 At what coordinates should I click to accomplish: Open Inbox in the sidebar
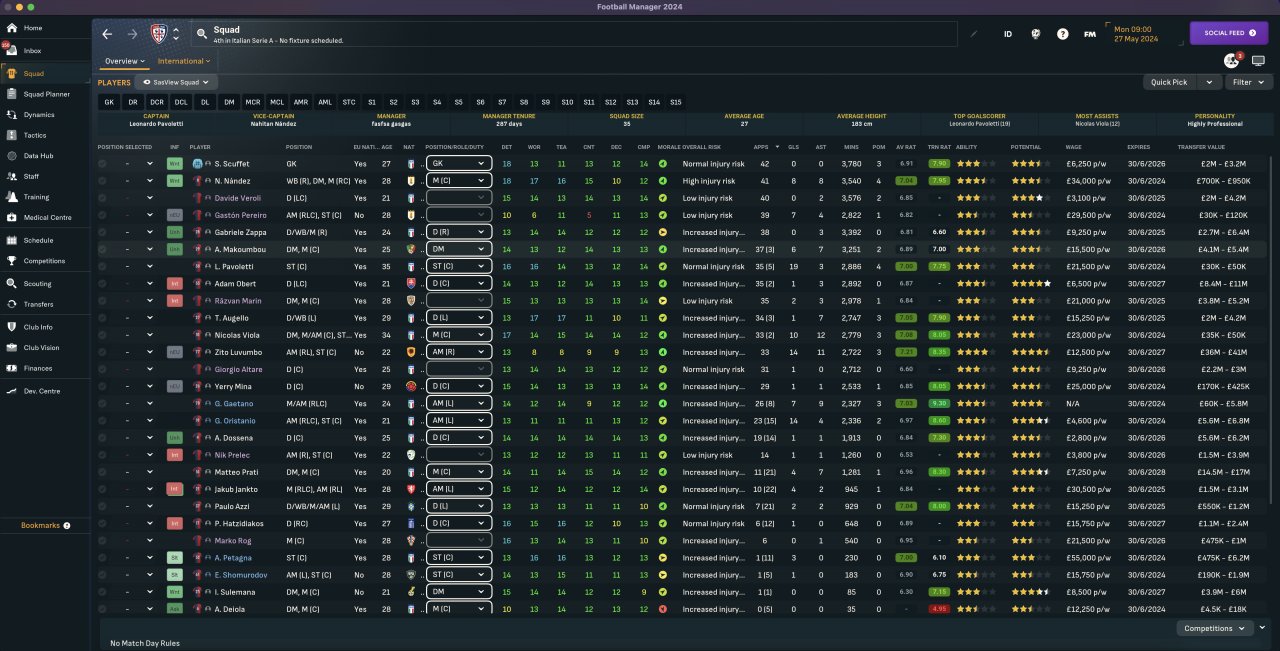[x=46, y=50]
